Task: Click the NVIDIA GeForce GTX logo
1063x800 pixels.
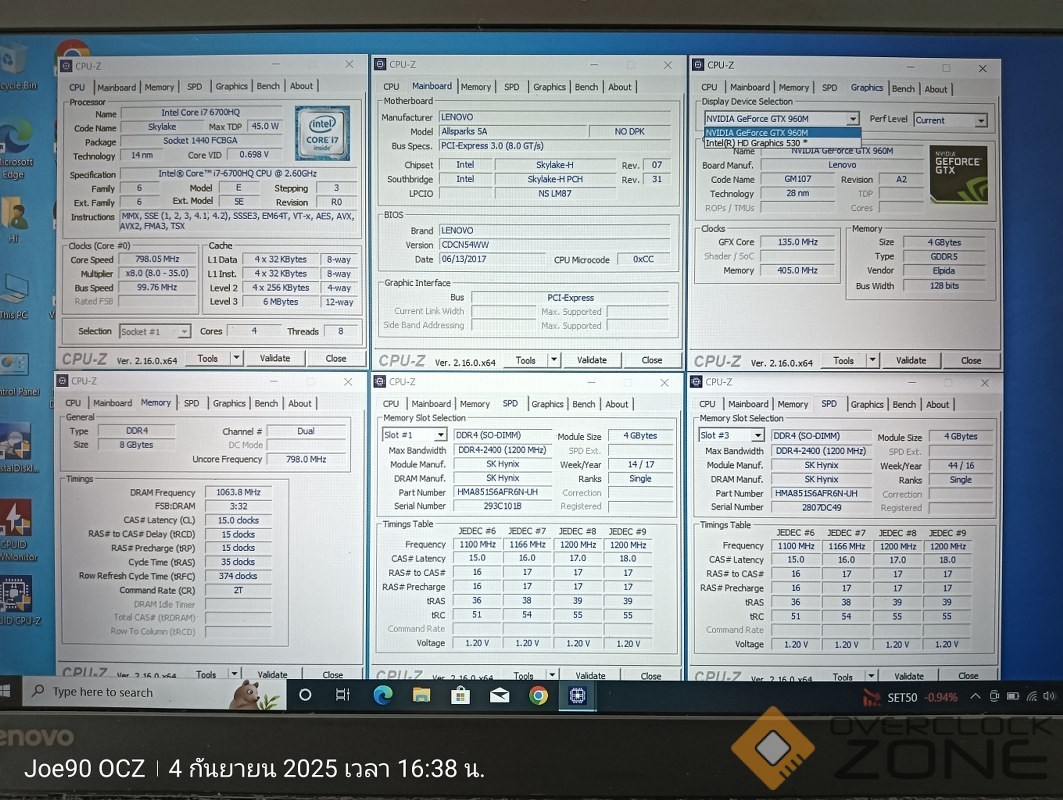Action: pos(958,174)
